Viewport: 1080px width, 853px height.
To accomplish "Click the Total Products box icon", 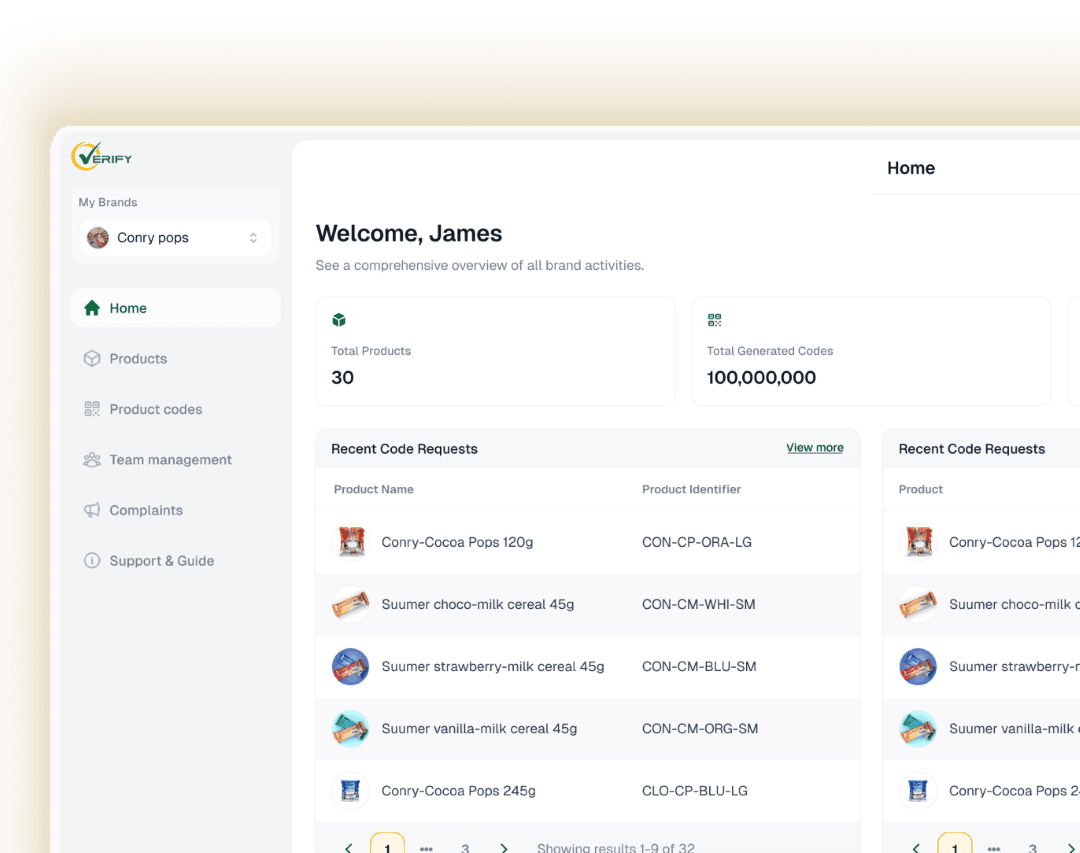I will (x=339, y=320).
